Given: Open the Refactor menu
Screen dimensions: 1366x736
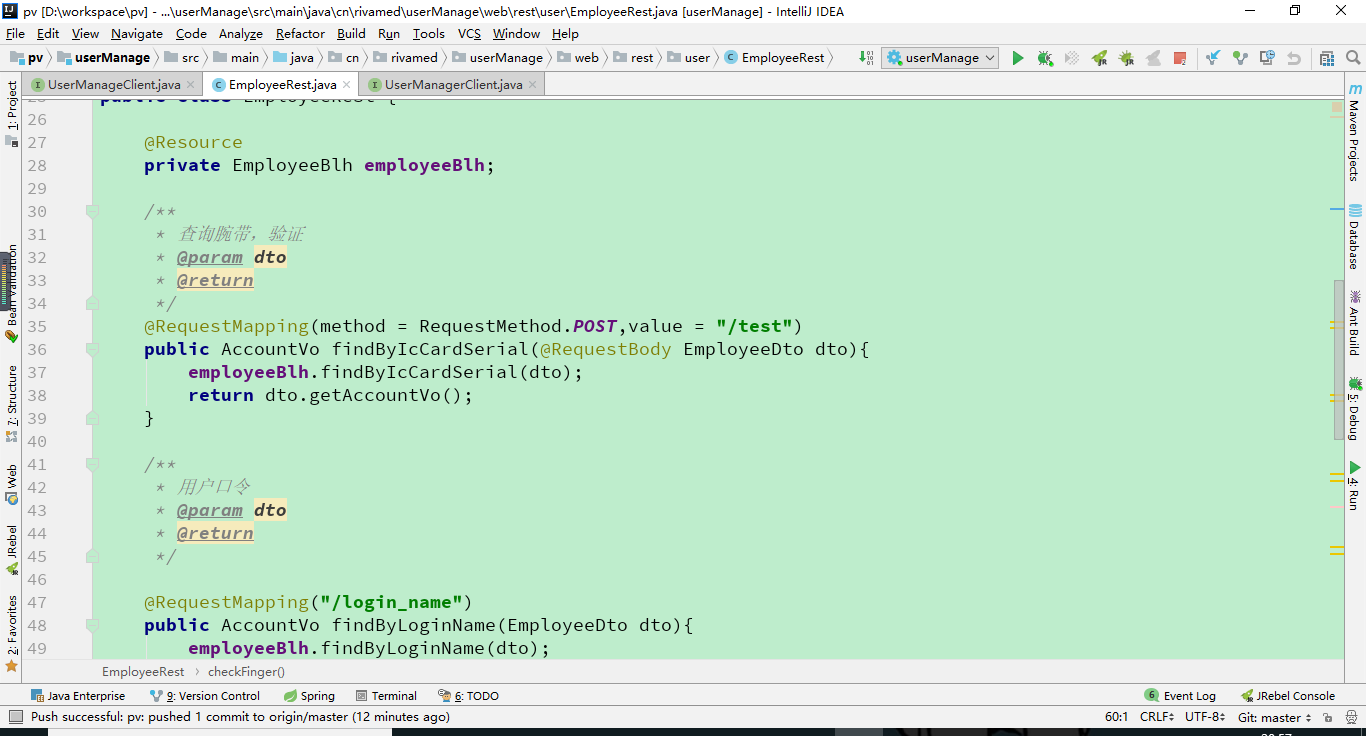Looking at the screenshot, I should [300, 34].
